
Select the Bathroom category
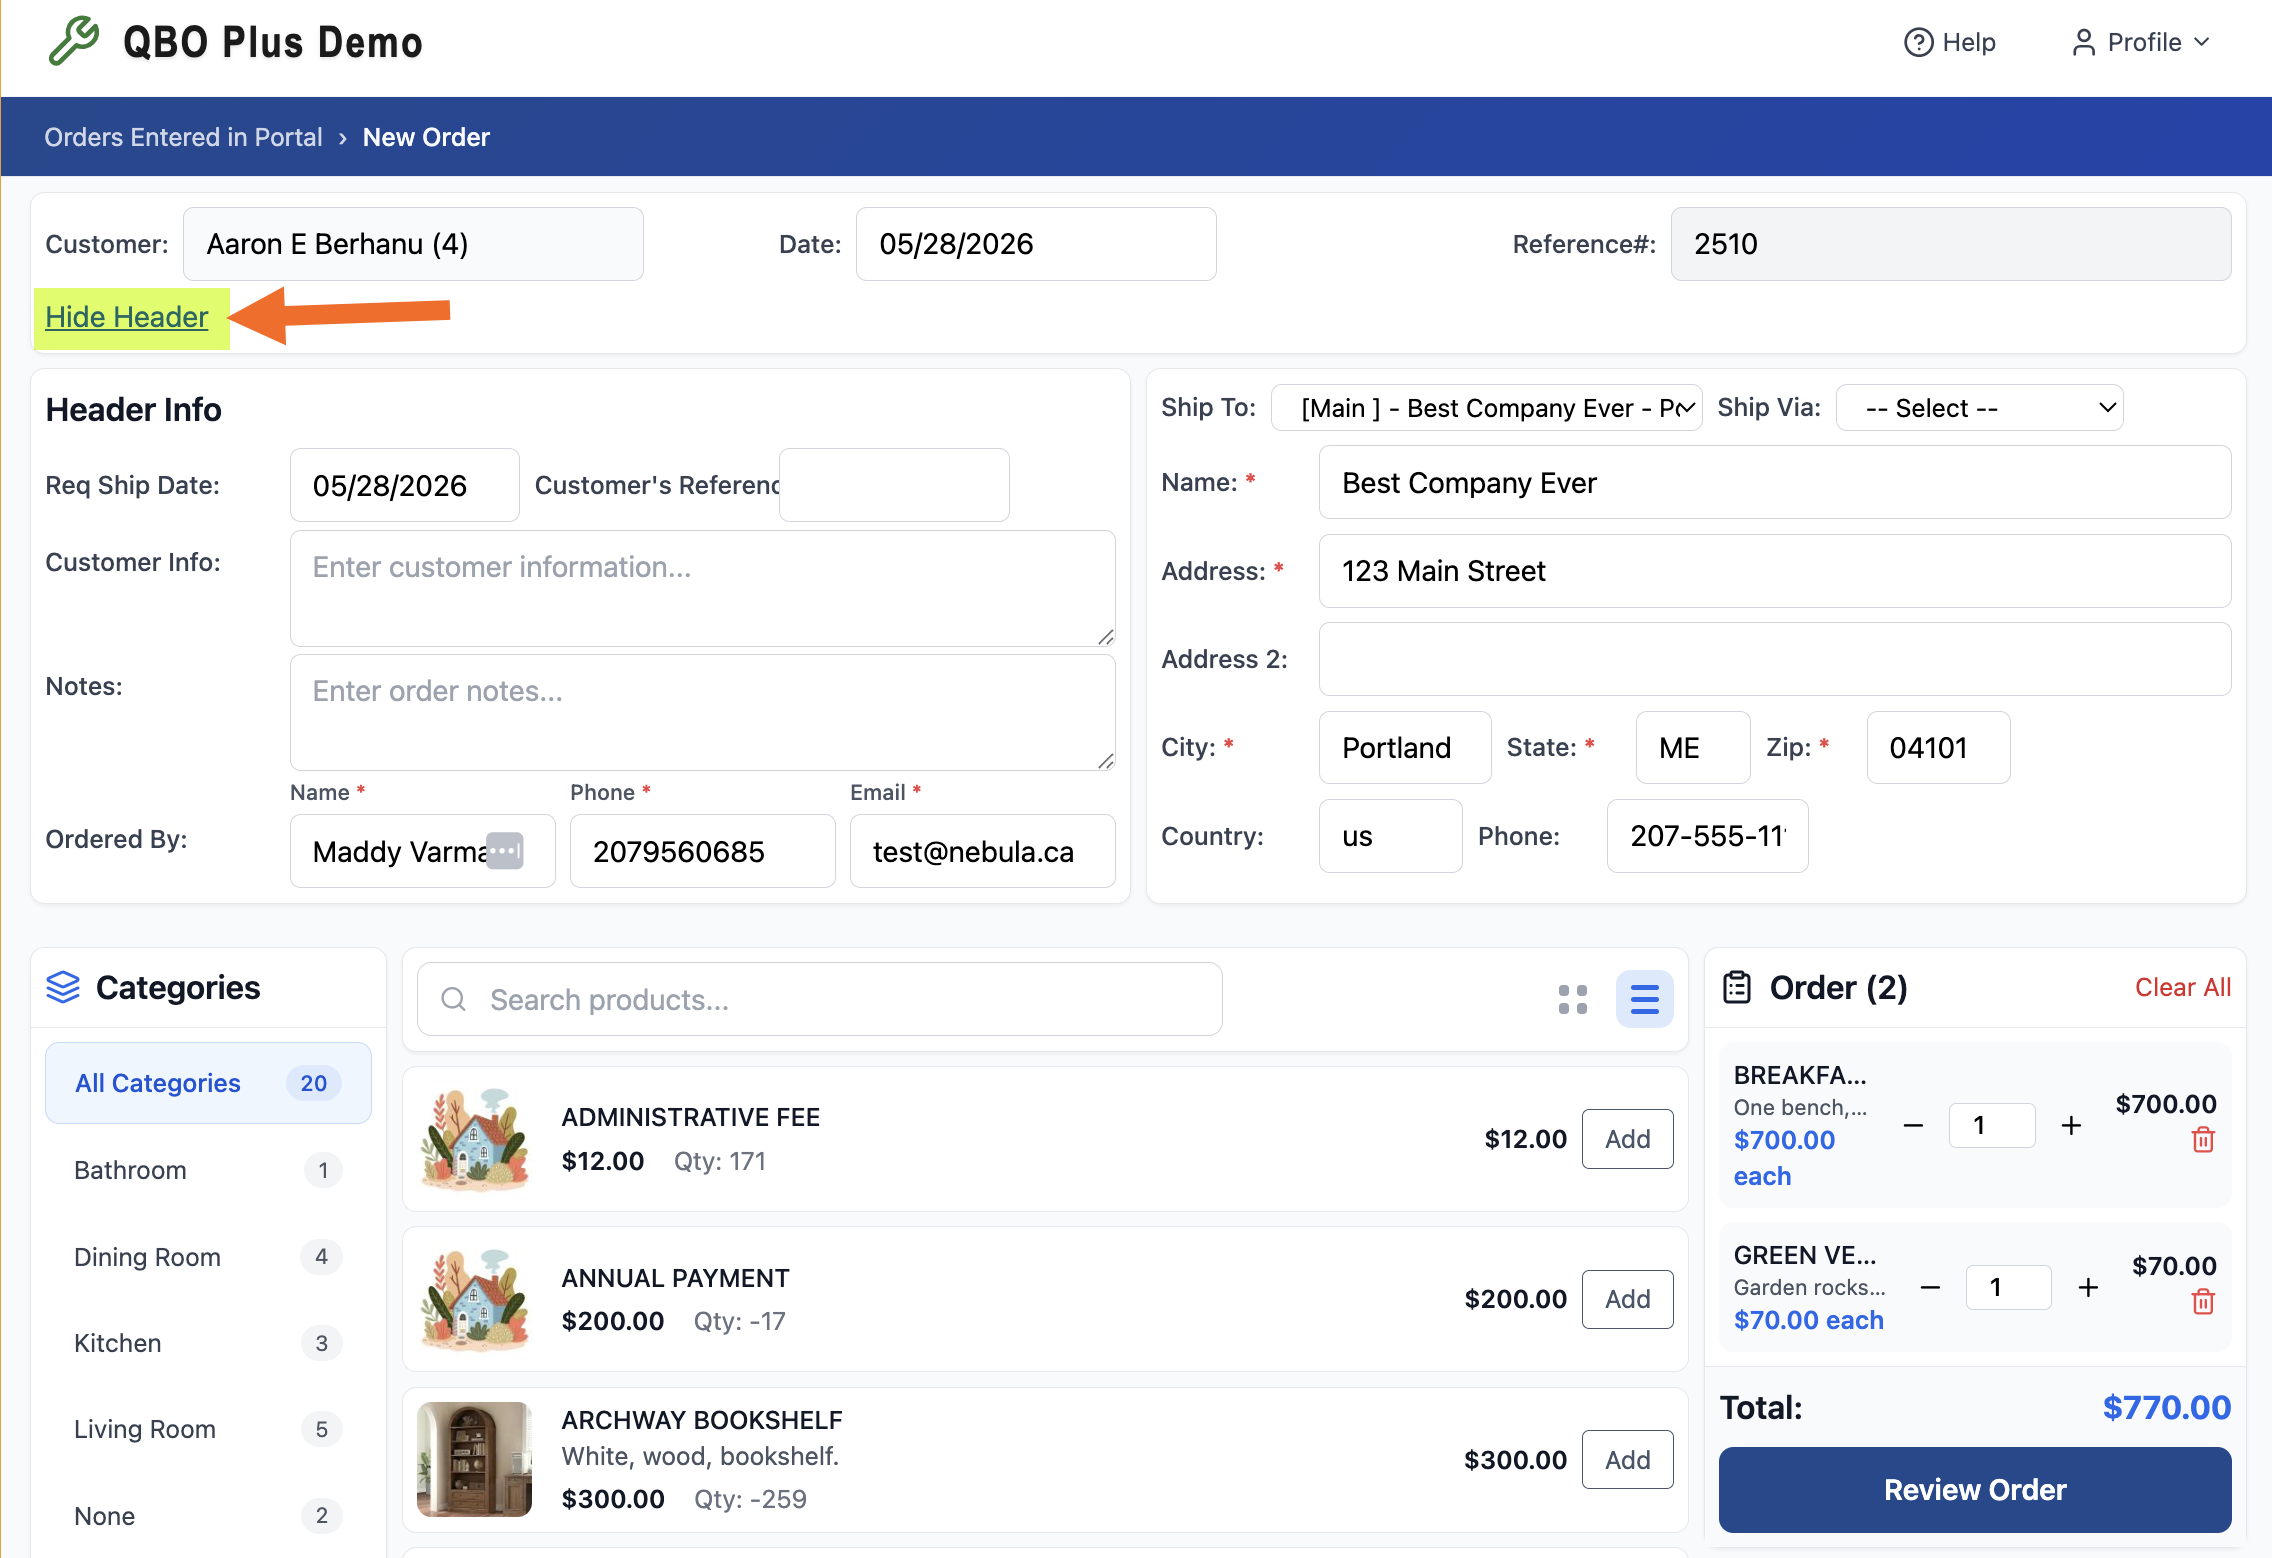[x=208, y=1170]
